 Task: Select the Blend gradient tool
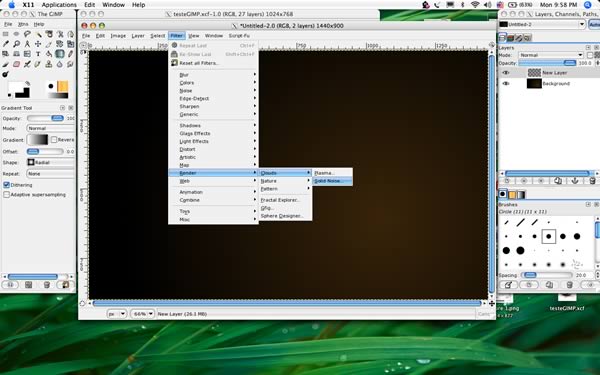tap(60, 54)
